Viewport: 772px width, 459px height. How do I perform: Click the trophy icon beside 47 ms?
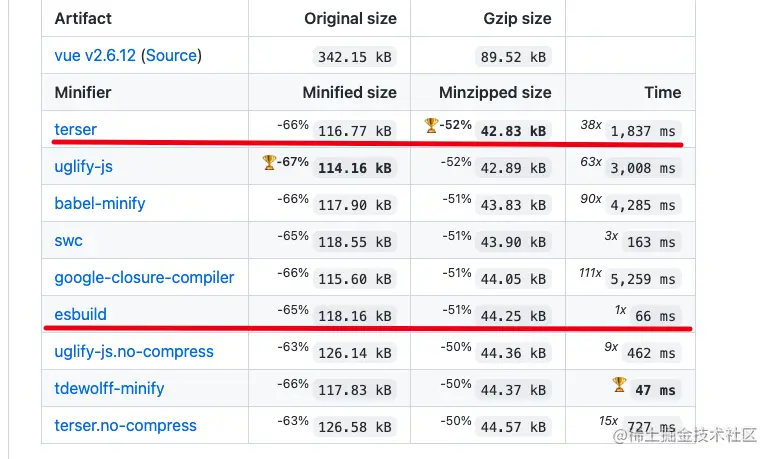click(x=619, y=384)
